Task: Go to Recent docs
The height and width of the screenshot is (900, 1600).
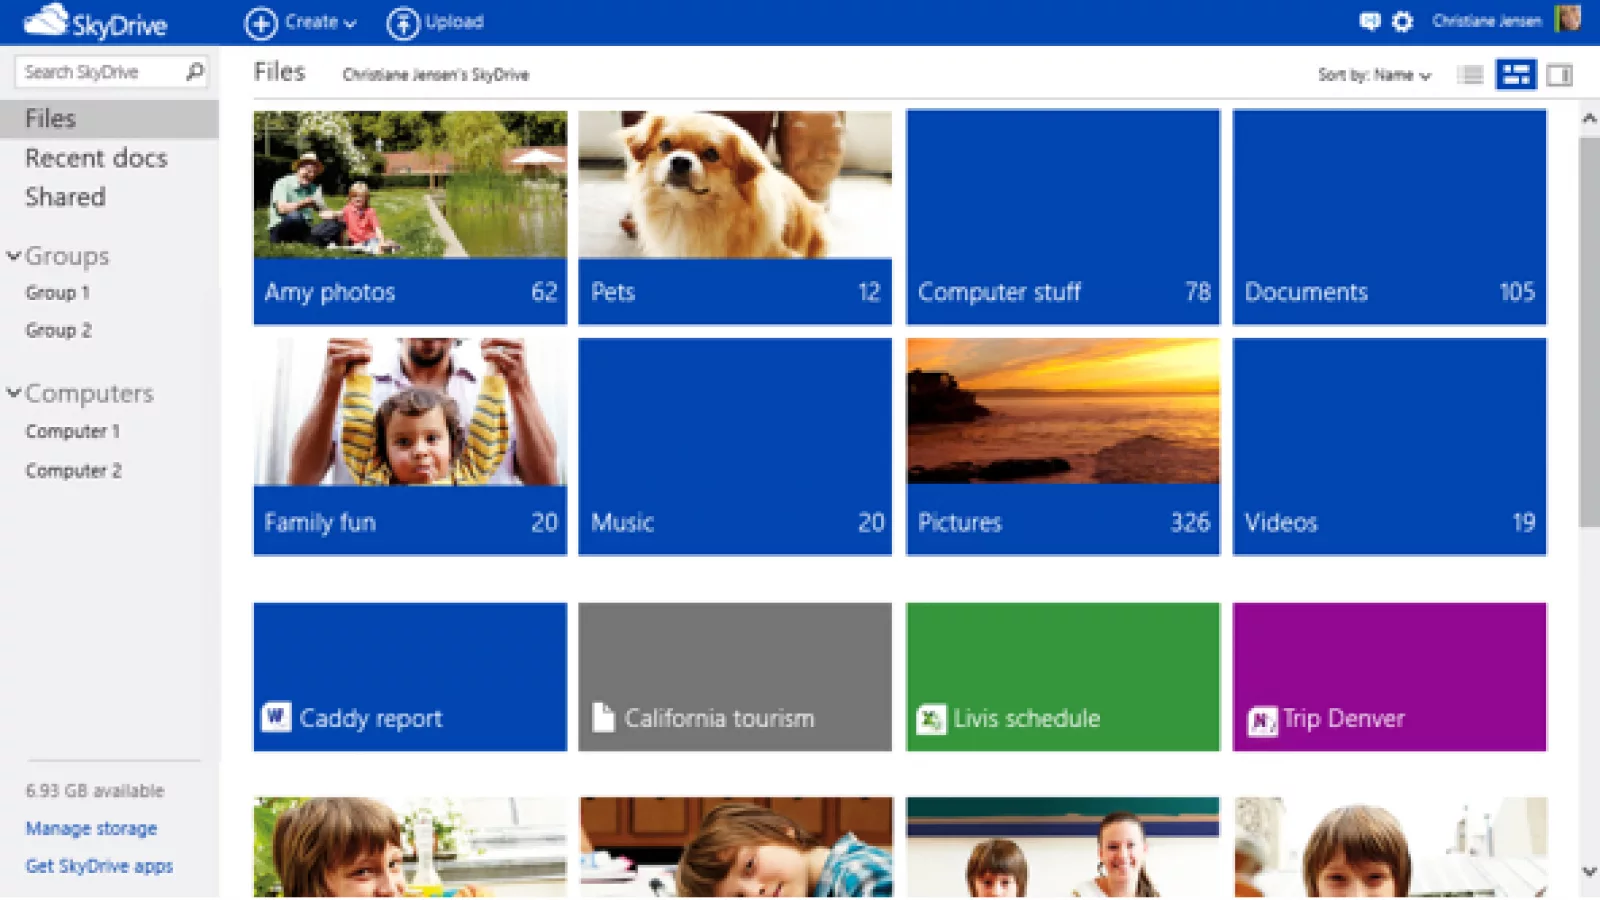Action: (96, 158)
